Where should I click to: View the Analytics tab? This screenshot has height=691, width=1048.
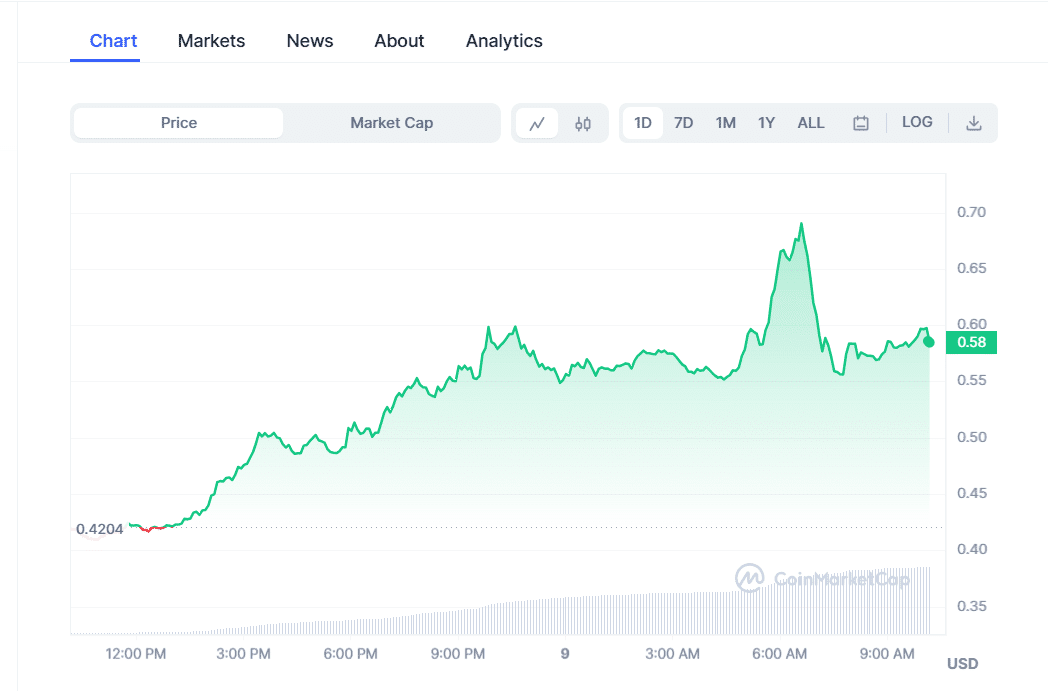pos(504,41)
